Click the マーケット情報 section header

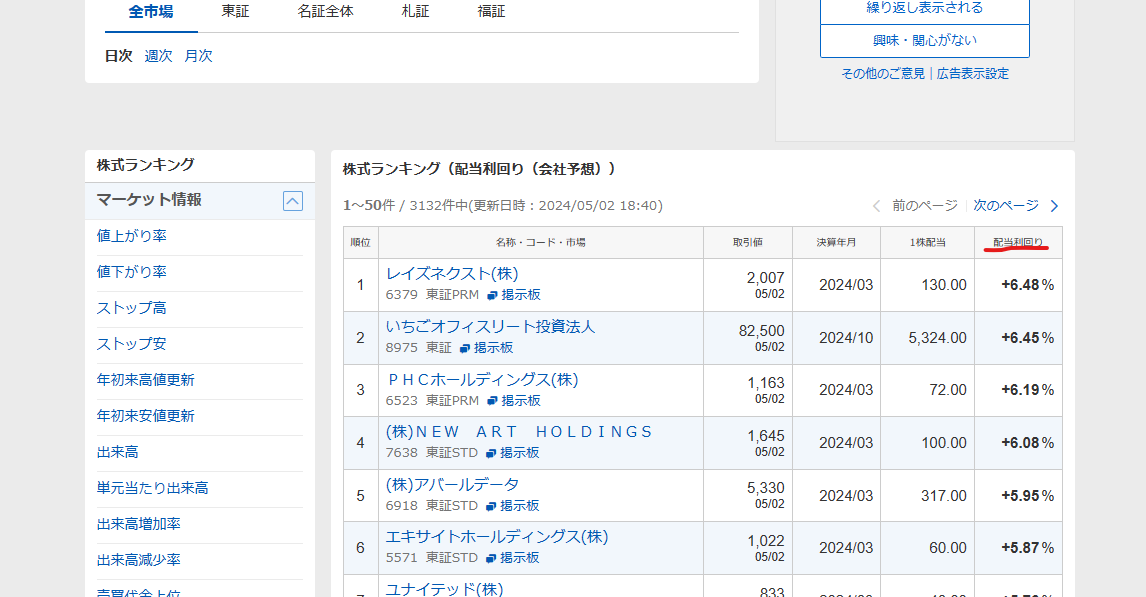click(200, 201)
